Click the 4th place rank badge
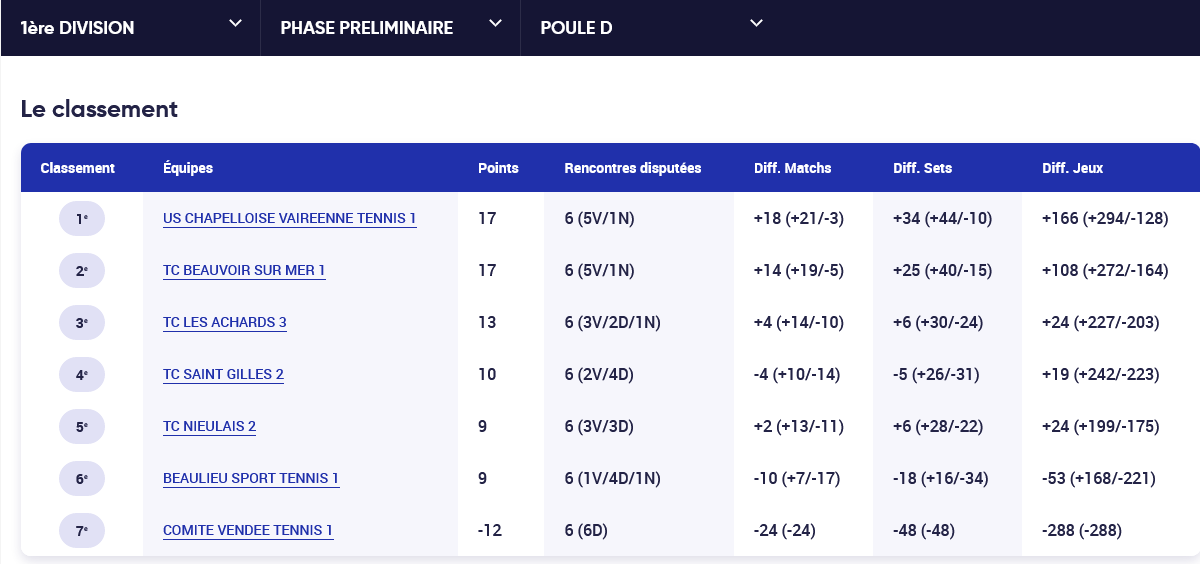Screen dimensions: 1200x564 pyautogui.click(x=82, y=374)
